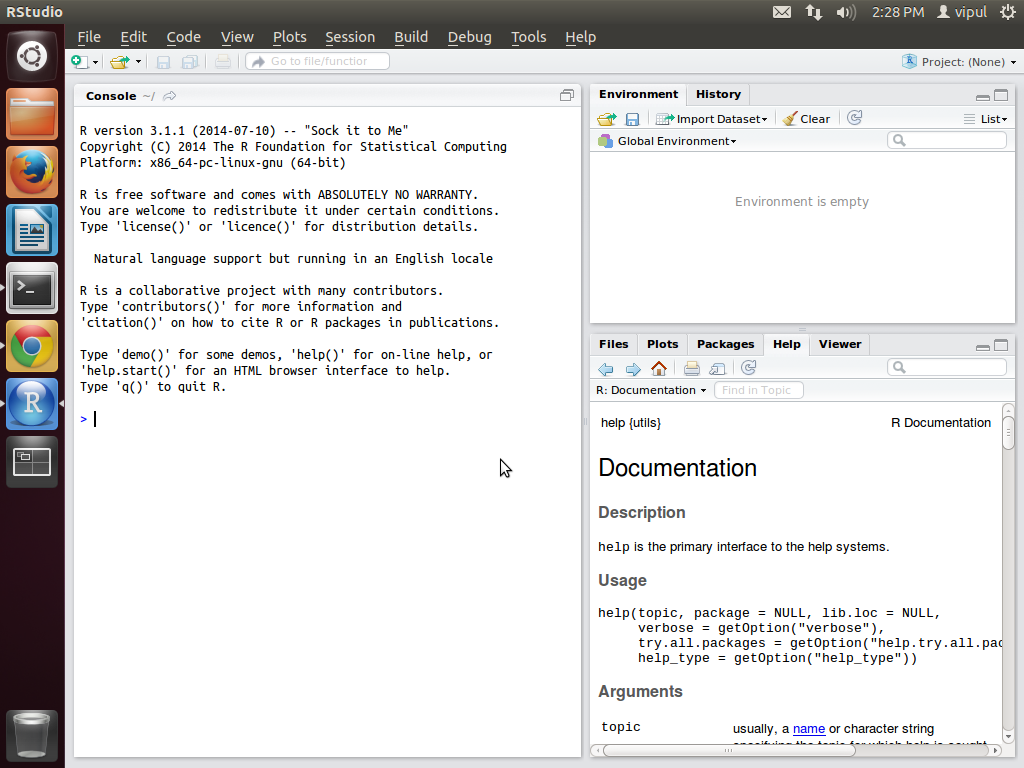Open the Help menu
The height and width of the screenshot is (768, 1024).
pos(580,37)
